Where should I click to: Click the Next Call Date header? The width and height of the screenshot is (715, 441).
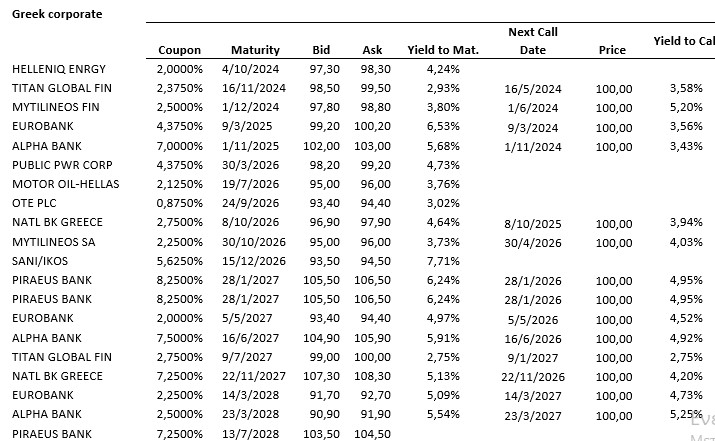coord(533,41)
